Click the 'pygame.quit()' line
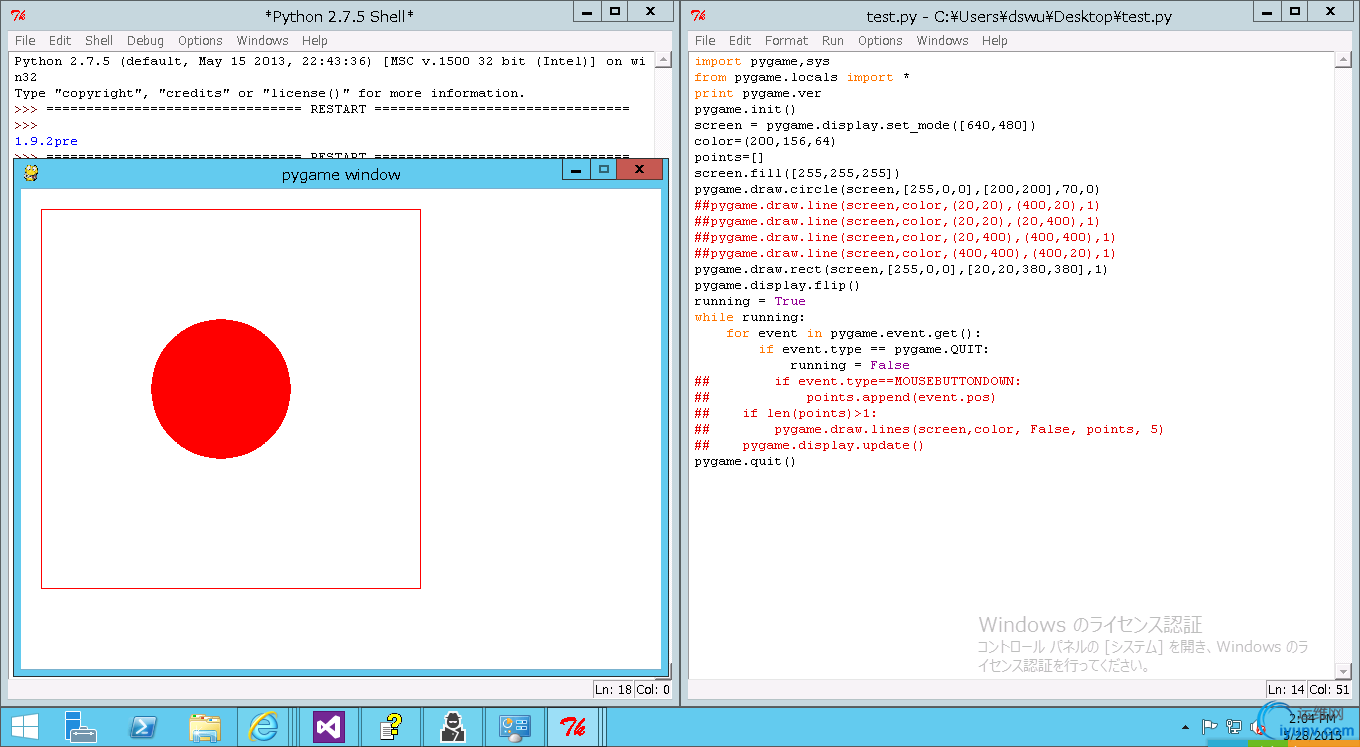The height and width of the screenshot is (747, 1360). click(x=745, y=461)
